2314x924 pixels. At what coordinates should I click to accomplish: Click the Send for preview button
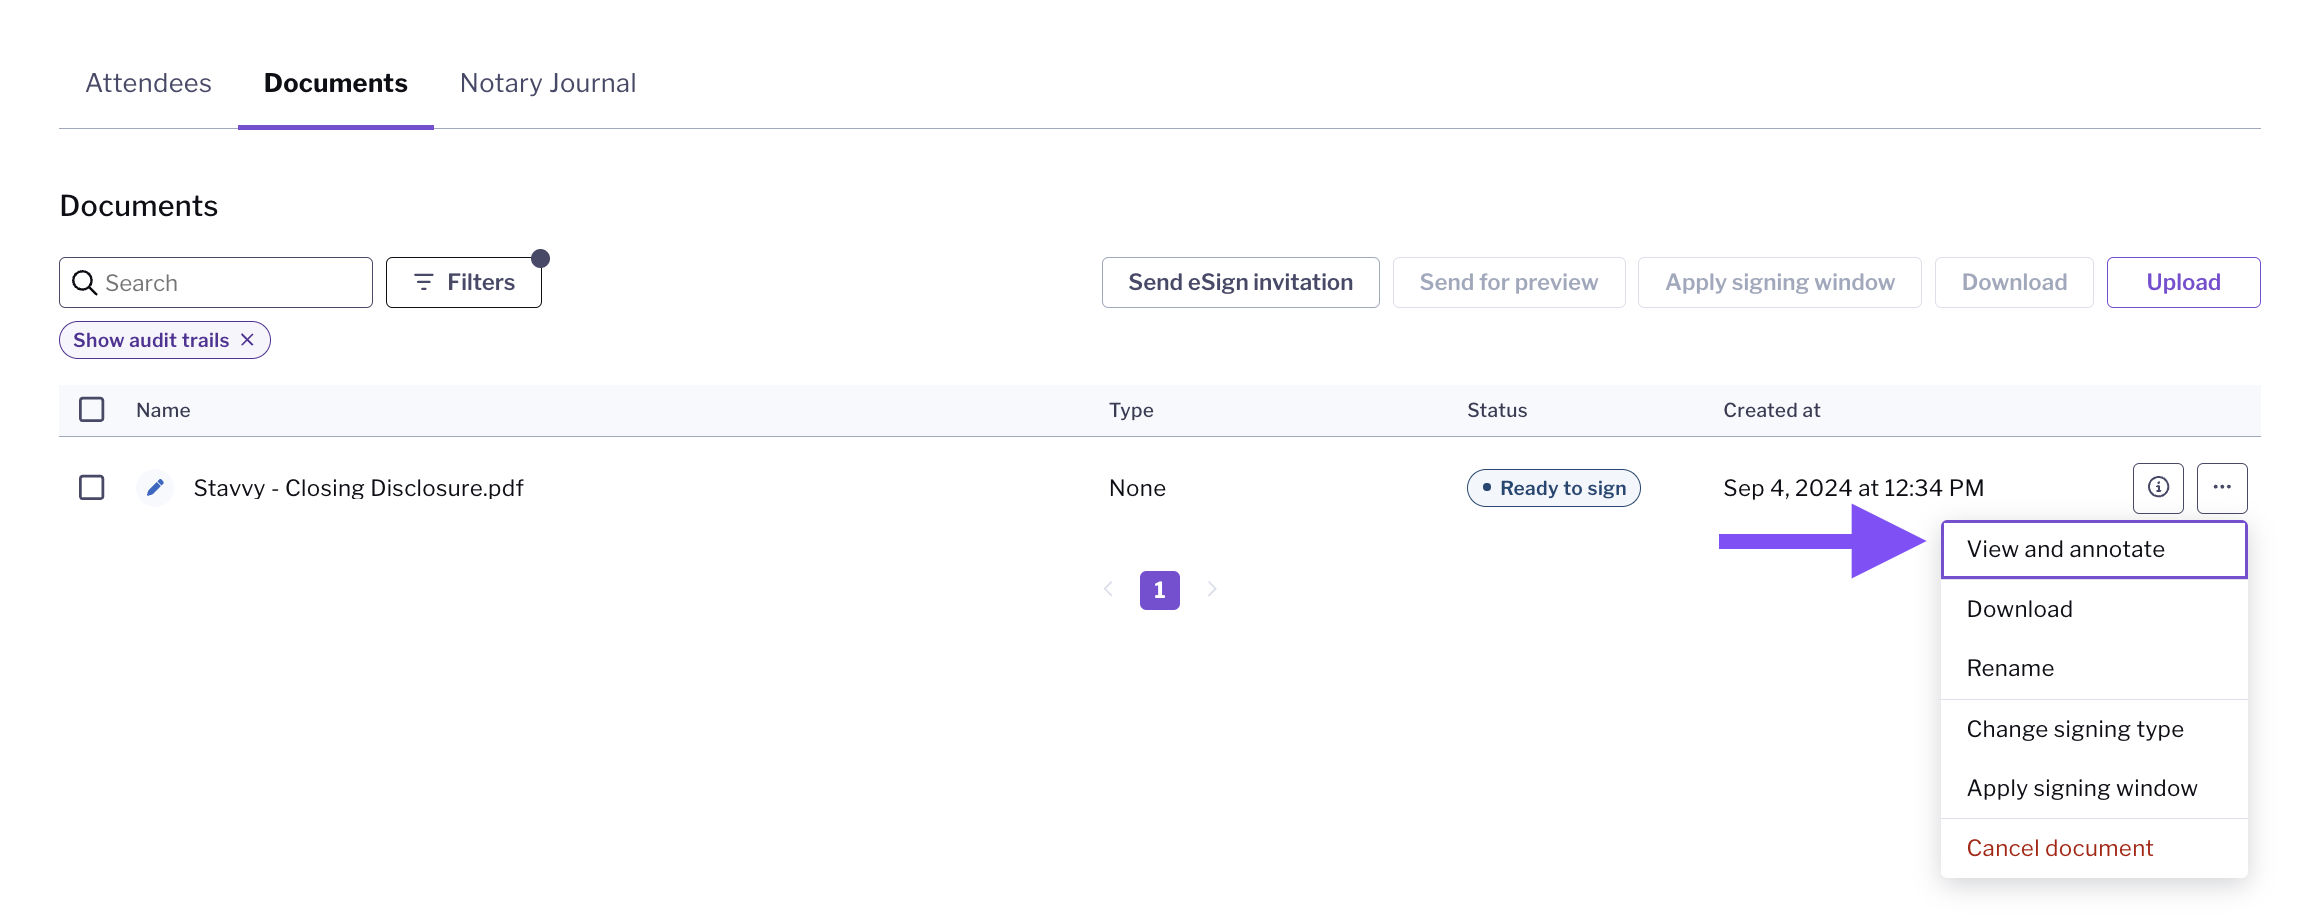tap(1509, 283)
